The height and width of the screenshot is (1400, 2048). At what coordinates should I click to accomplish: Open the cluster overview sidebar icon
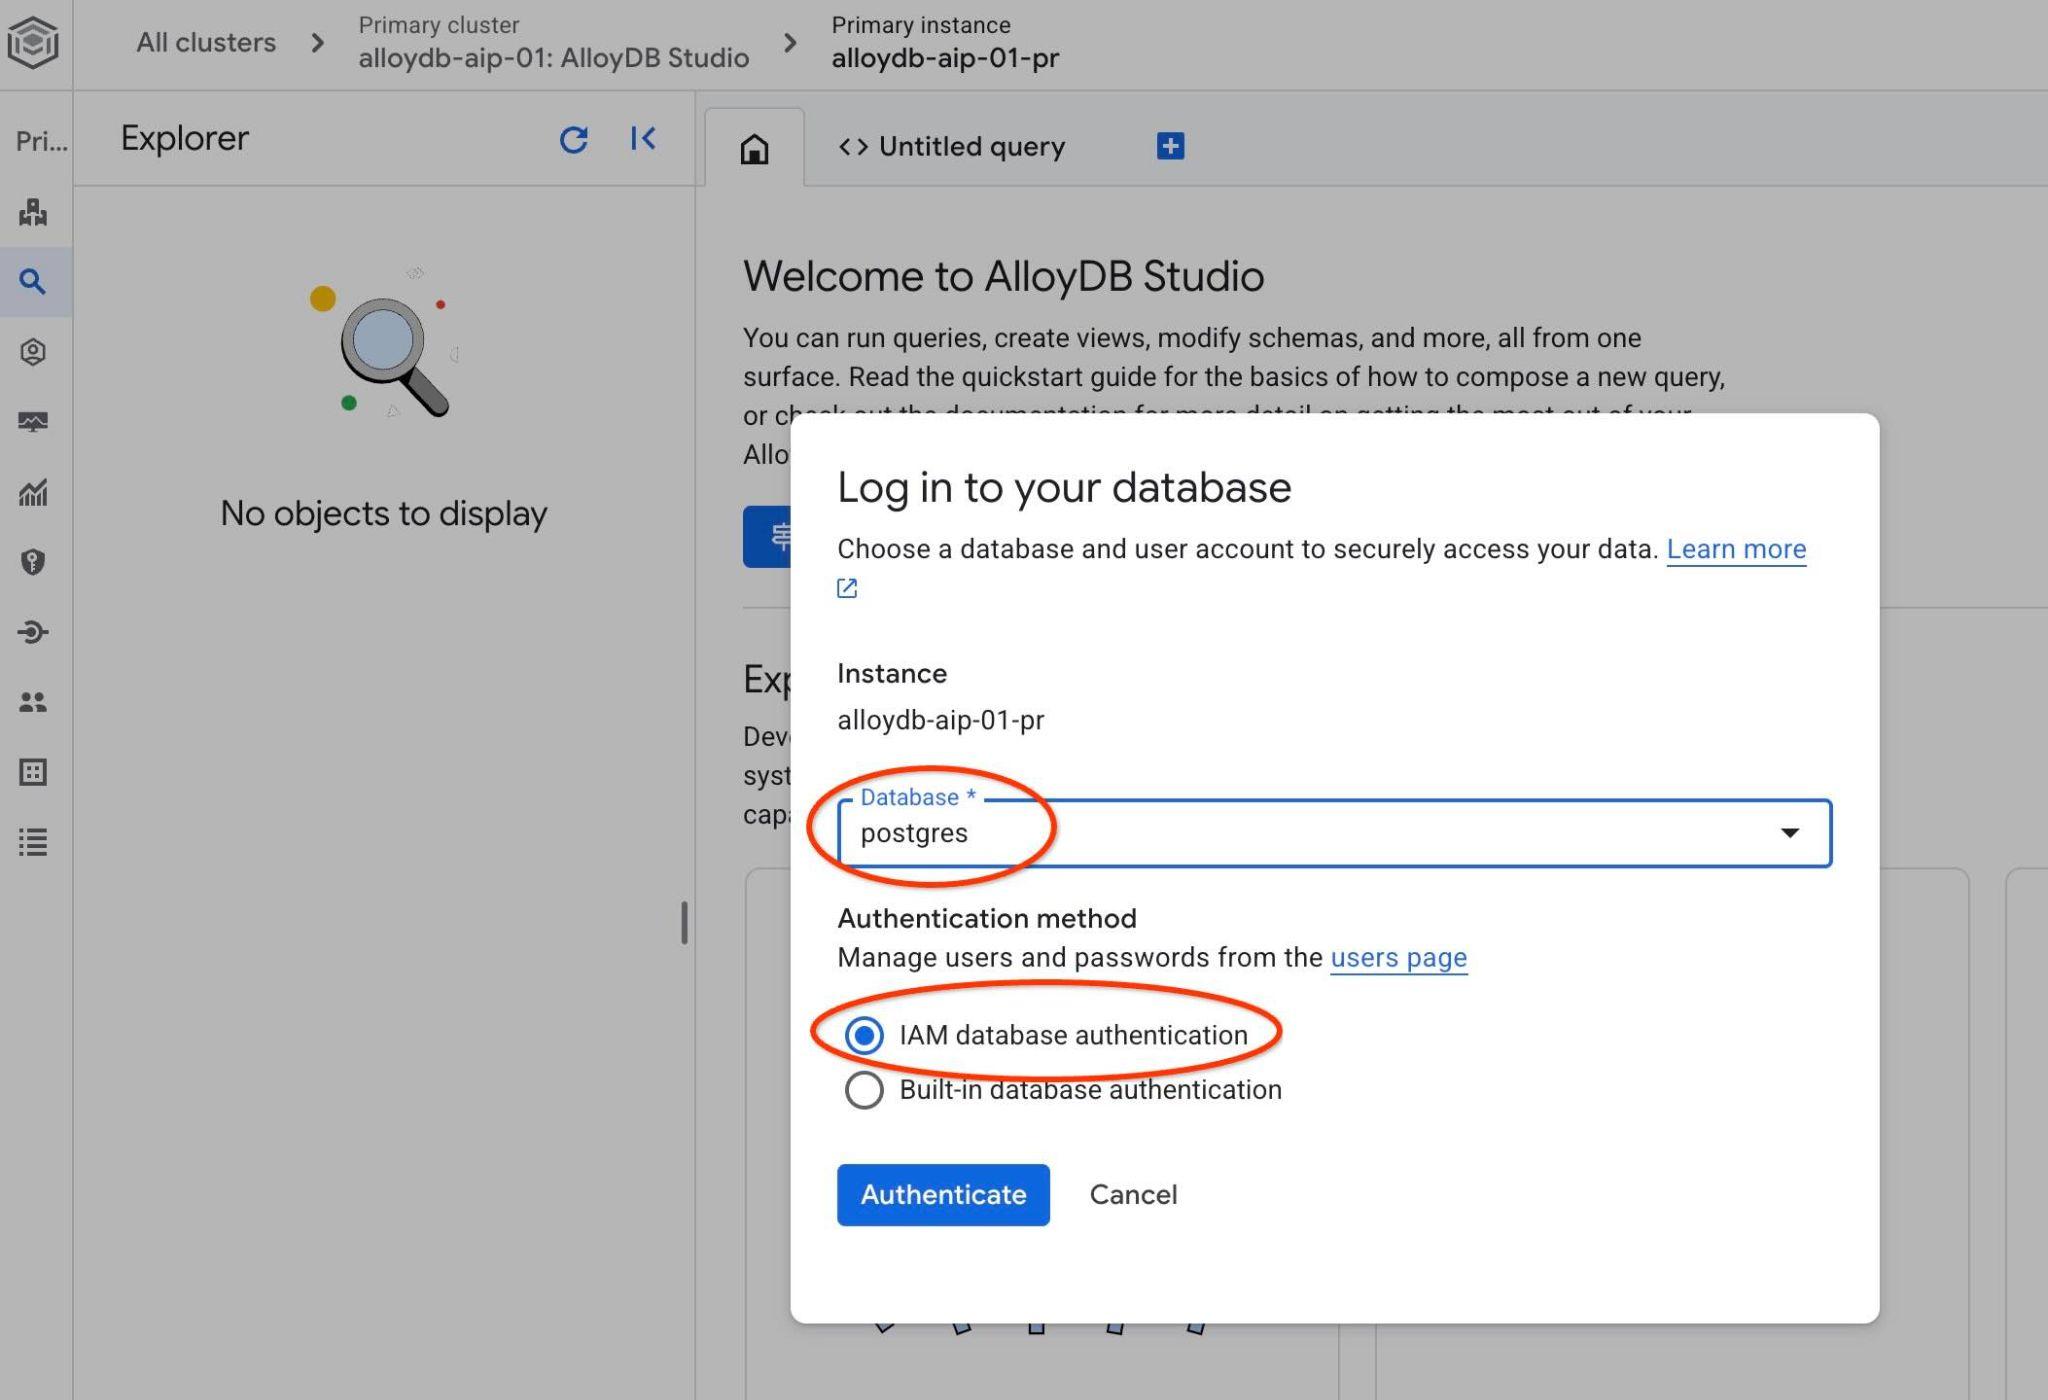(x=33, y=212)
